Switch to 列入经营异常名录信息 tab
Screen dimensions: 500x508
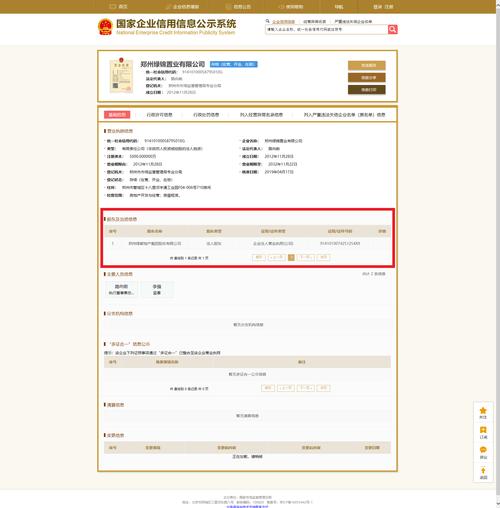click(261, 115)
